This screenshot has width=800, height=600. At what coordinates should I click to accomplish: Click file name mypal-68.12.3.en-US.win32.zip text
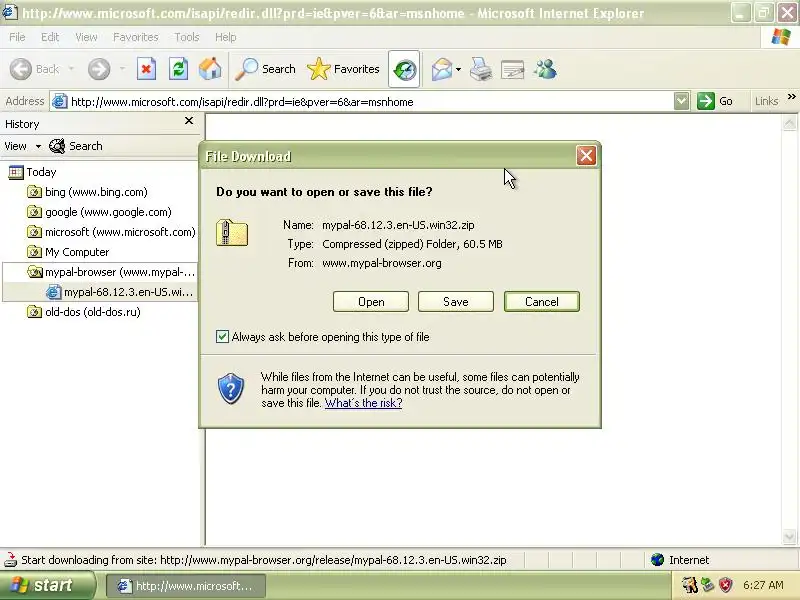pyautogui.click(x=398, y=225)
